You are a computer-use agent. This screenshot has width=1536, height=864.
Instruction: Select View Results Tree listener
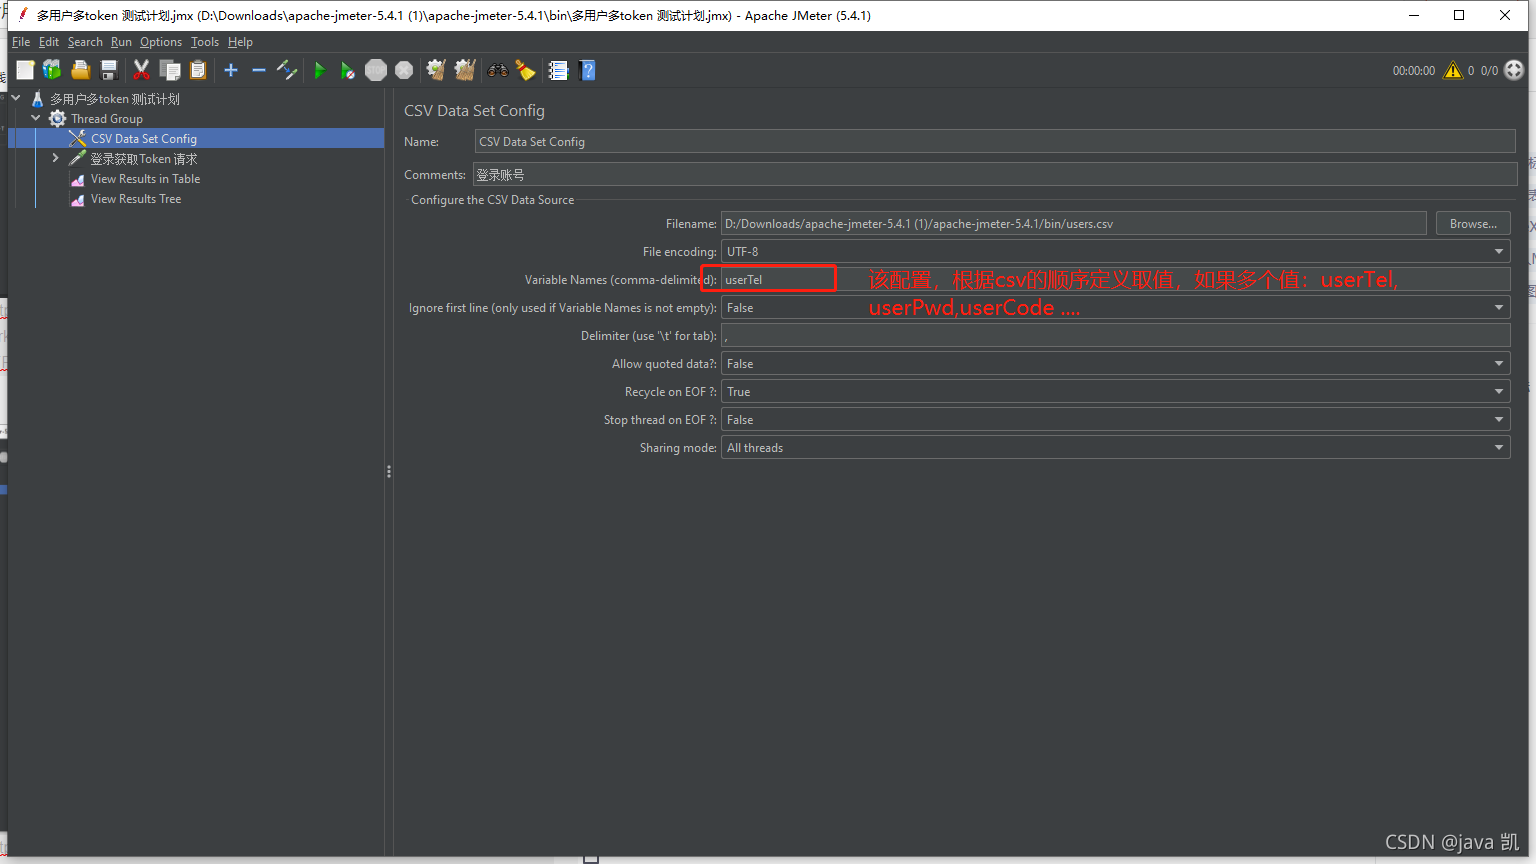point(136,199)
